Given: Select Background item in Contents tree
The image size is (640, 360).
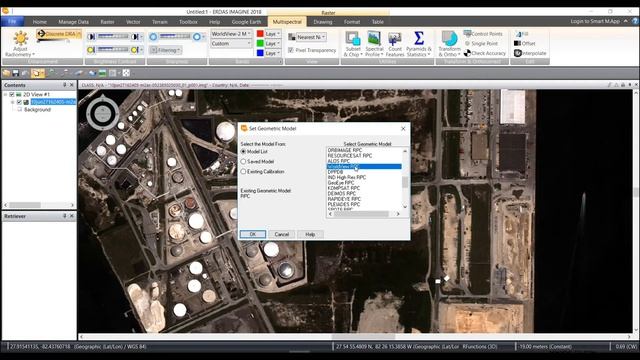Looking at the screenshot, I should coord(37,110).
